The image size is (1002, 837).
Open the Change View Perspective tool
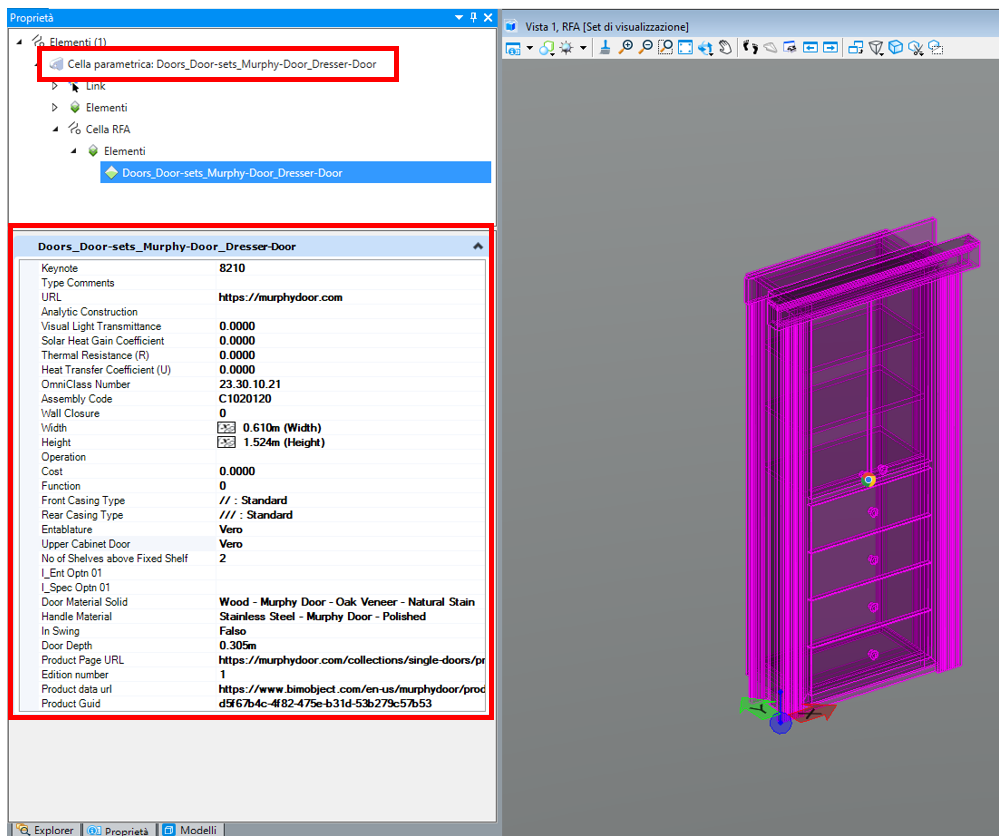(x=876, y=48)
